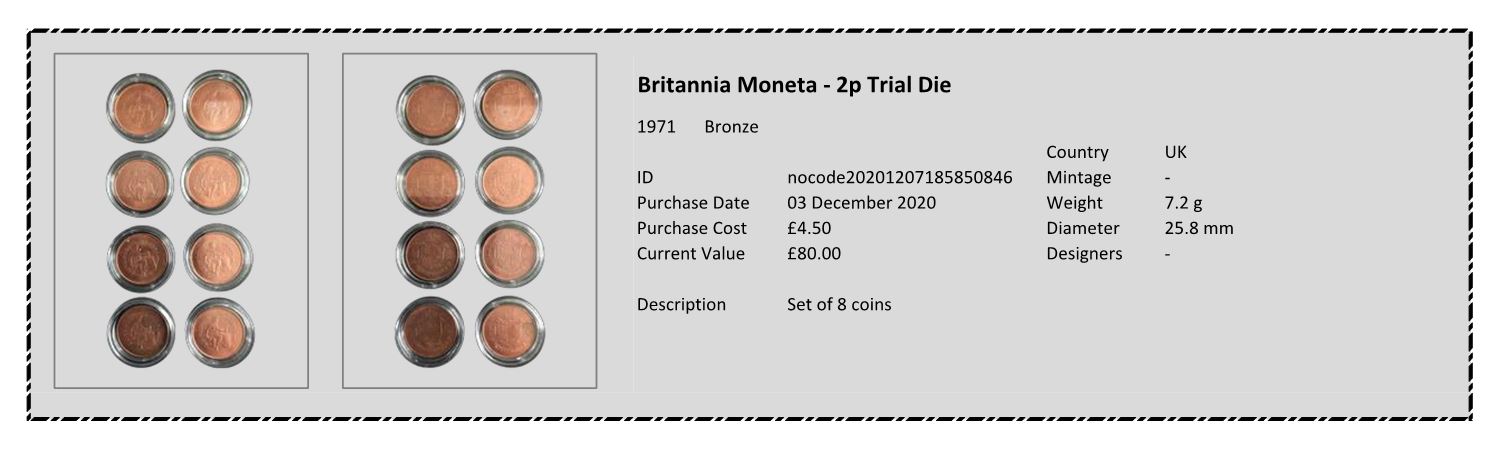
Task: Click the Description label
Action: (682, 304)
